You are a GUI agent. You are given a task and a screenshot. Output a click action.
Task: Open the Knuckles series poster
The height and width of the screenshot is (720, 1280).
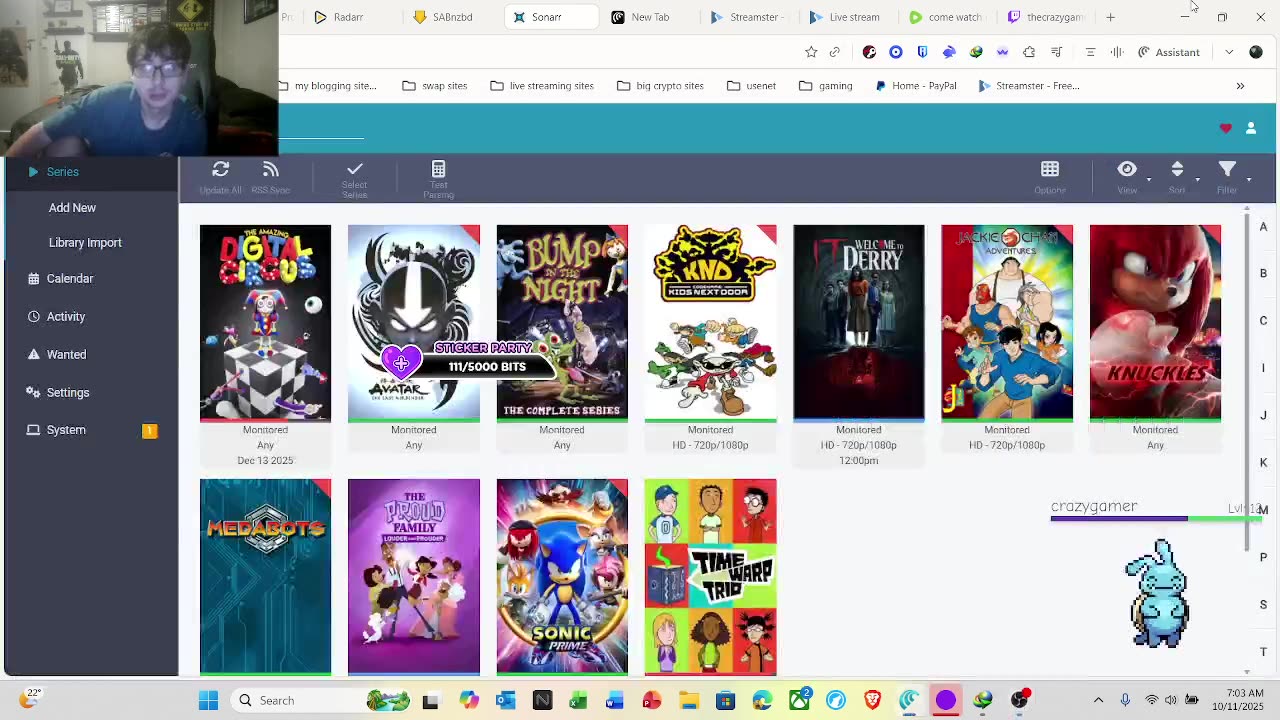click(1155, 322)
